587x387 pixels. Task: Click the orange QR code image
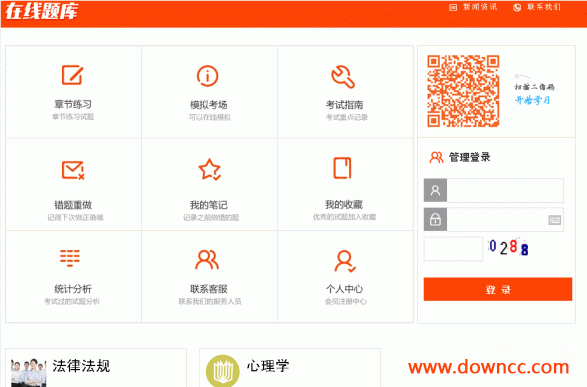click(x=463, y=91)
